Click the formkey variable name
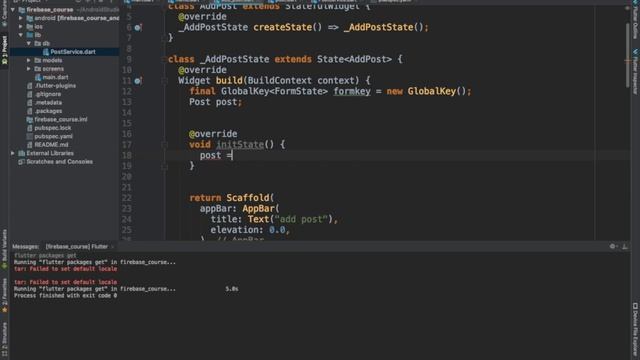Image resolution: width=640 pixels, height=360 pixels. 352,91
